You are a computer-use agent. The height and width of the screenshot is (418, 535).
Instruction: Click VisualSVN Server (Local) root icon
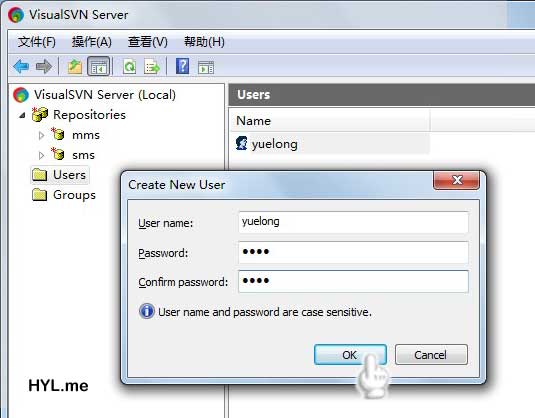point(21,95)
